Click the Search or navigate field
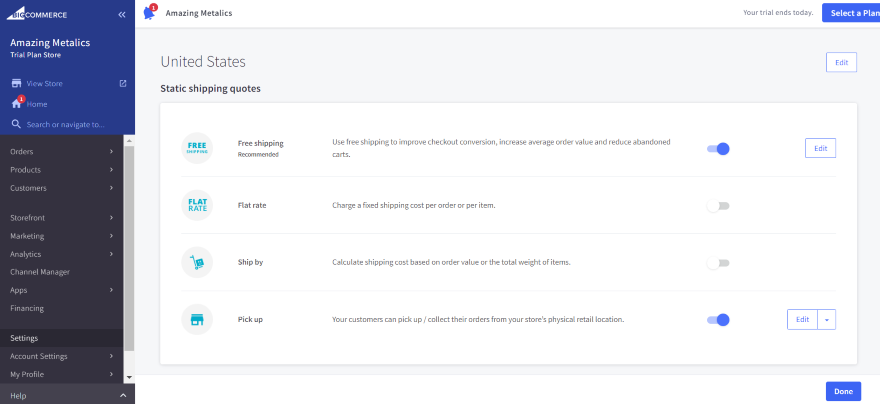 66,125
